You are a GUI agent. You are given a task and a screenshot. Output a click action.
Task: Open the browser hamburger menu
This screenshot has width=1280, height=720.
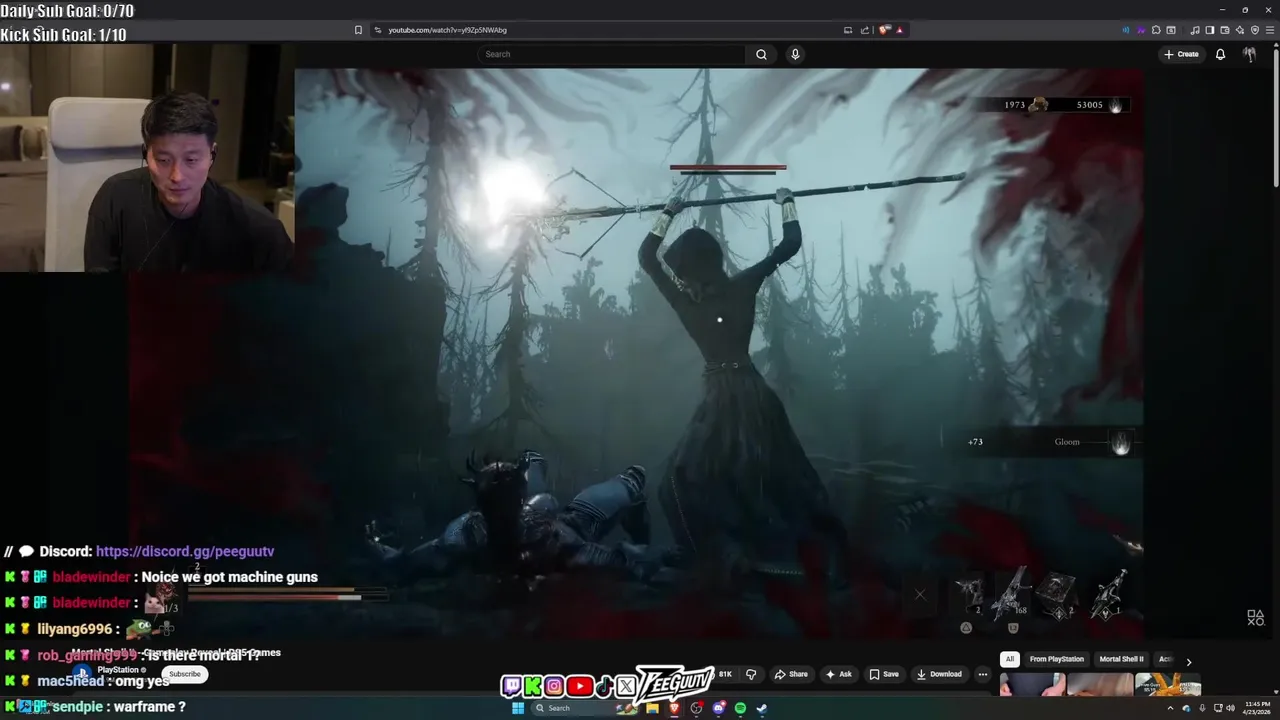click(1270, 30)
